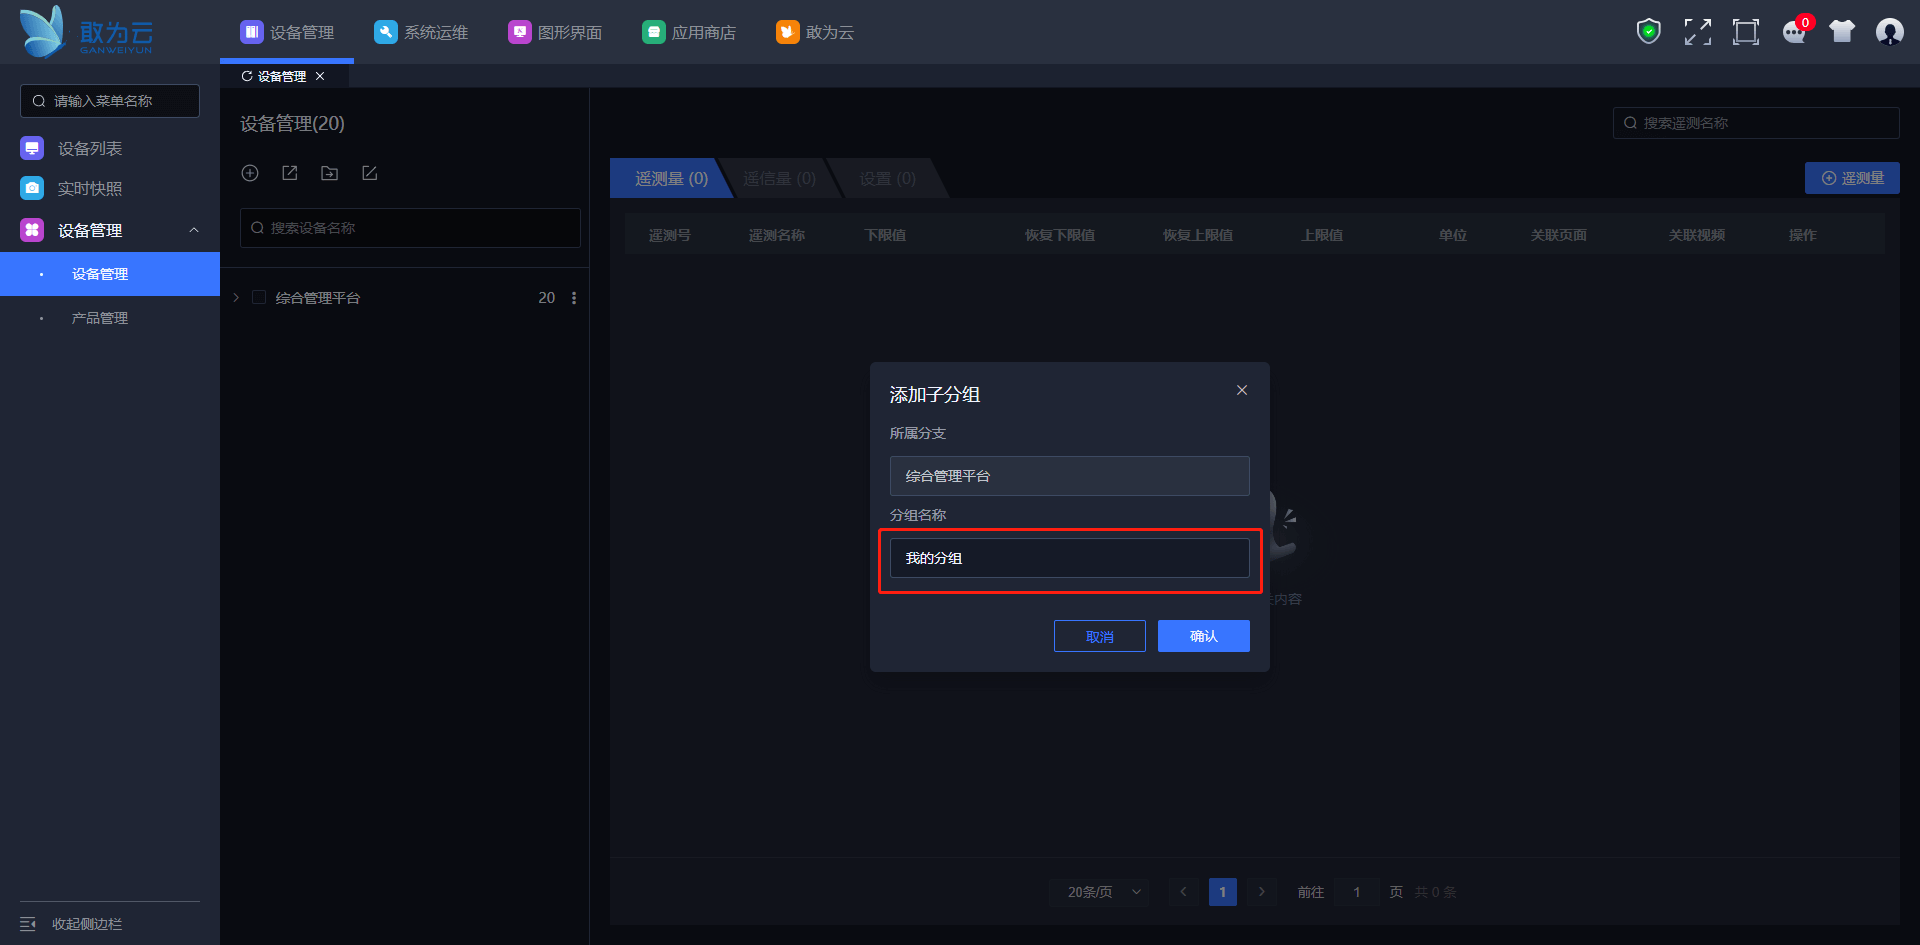Image resolution: width=1920 pixels, height=945 pixels.
Task: Open 图形界面 in the top navigation
Action: point(555,32)
